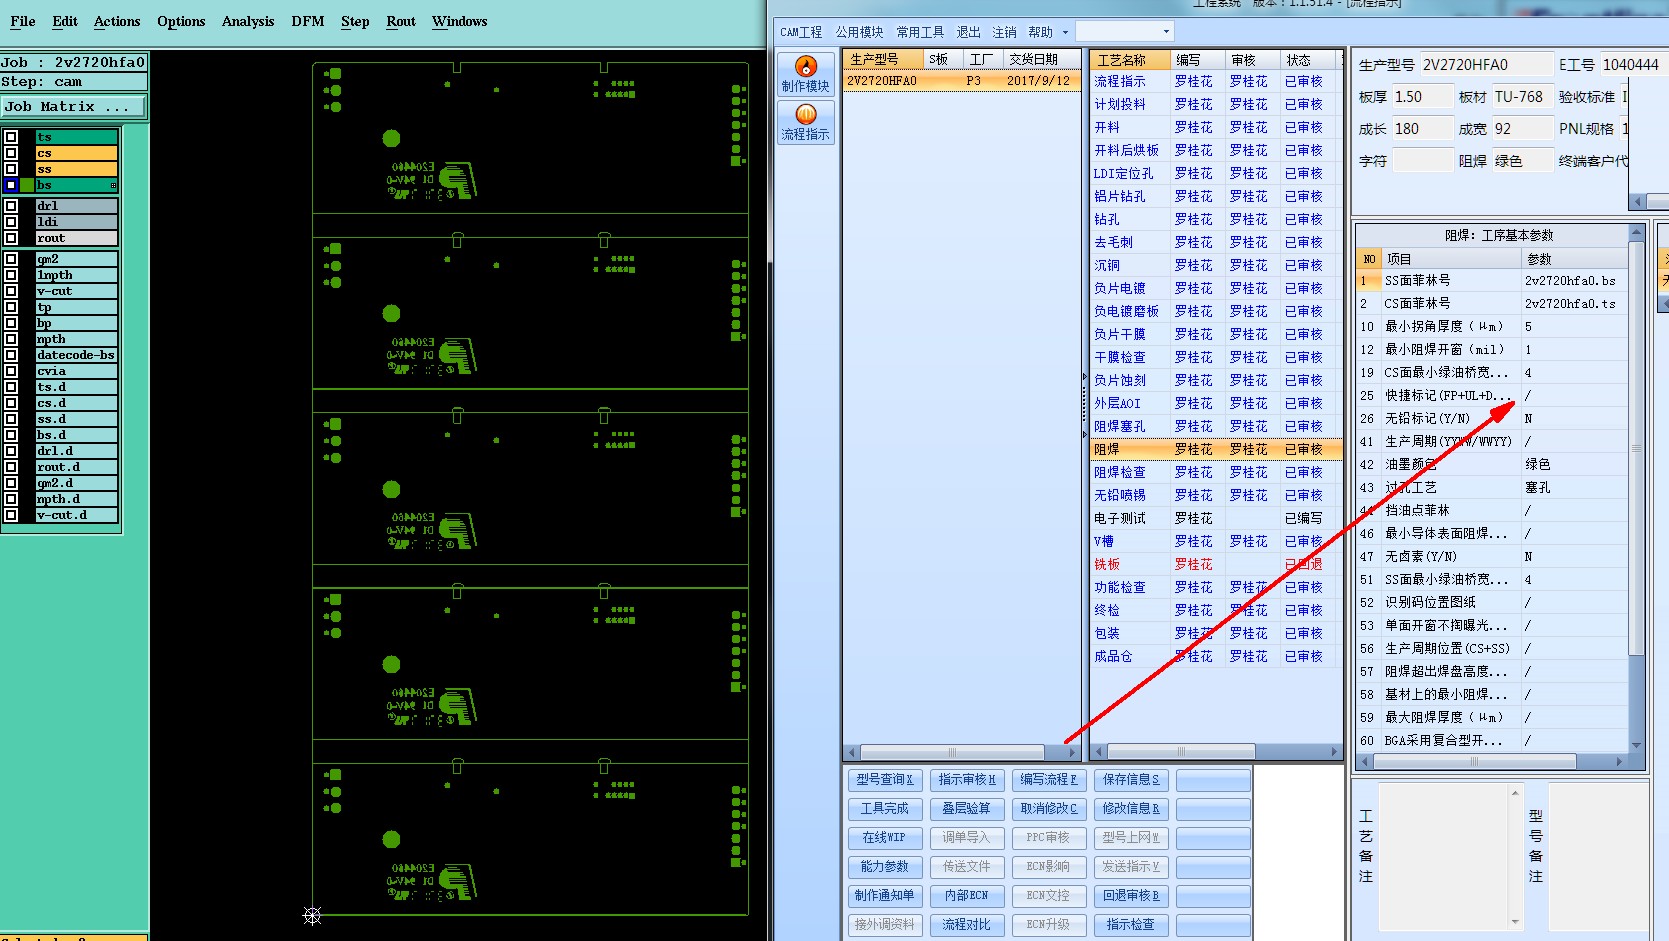This screenshot has width=1669, height=941.
Task: Click the origin crosshair marker in canvas
Action: click(312, 915)
